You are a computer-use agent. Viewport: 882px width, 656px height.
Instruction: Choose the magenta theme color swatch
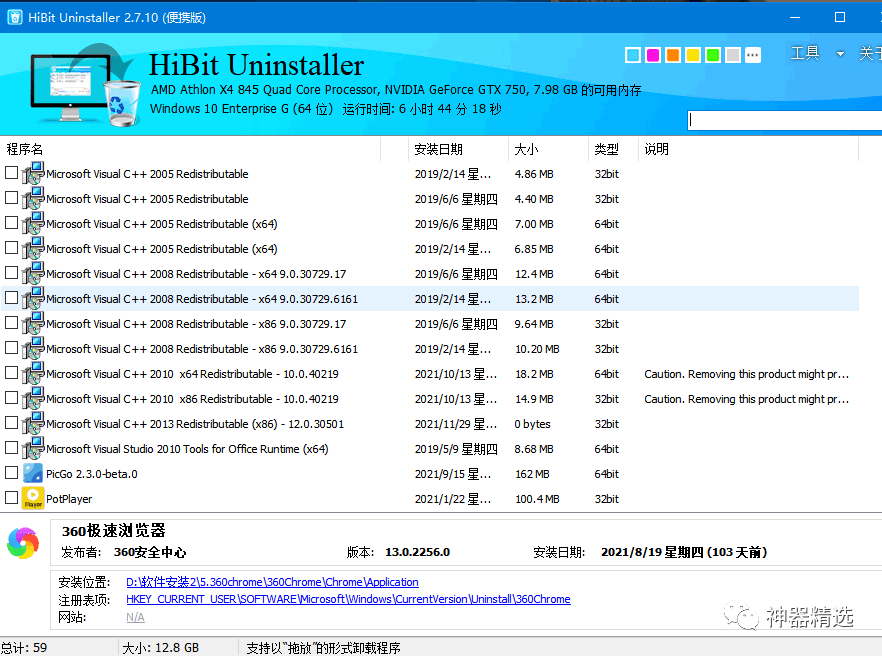point(653,55)
